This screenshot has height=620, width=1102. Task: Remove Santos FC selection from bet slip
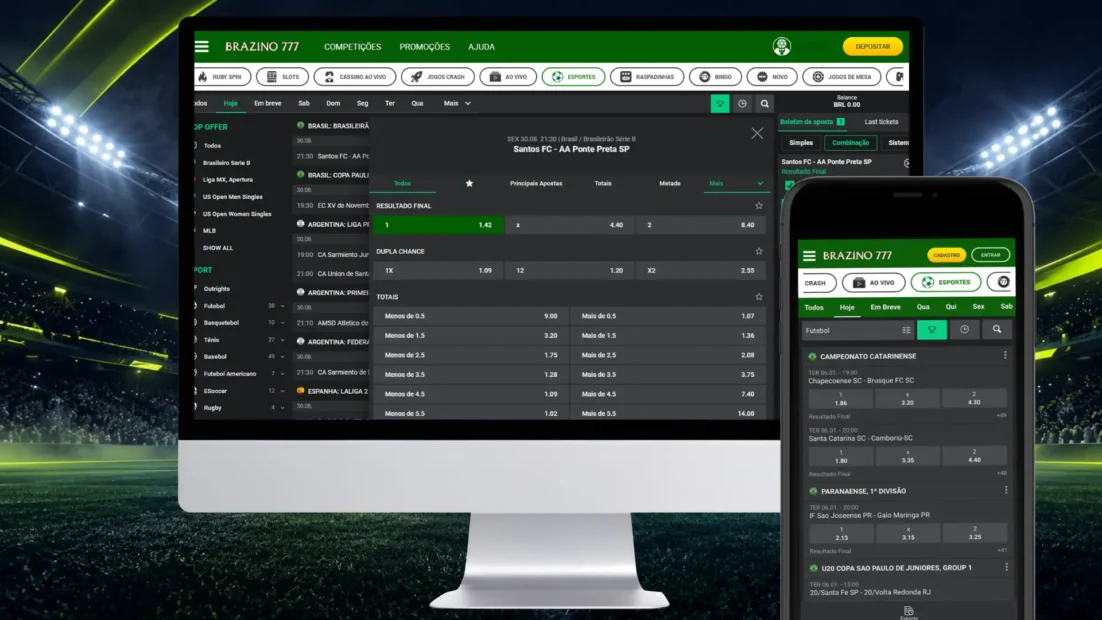click(x=907, y=163)
